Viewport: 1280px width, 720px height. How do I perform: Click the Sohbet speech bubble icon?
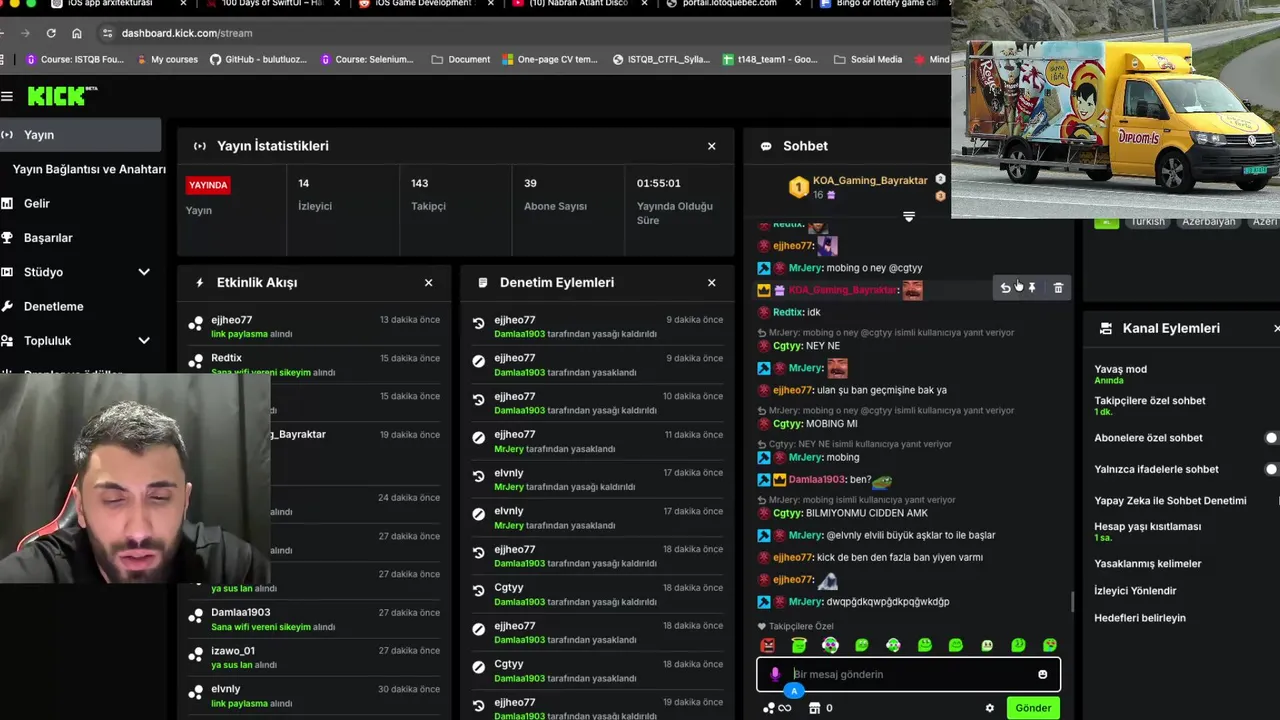766,146
